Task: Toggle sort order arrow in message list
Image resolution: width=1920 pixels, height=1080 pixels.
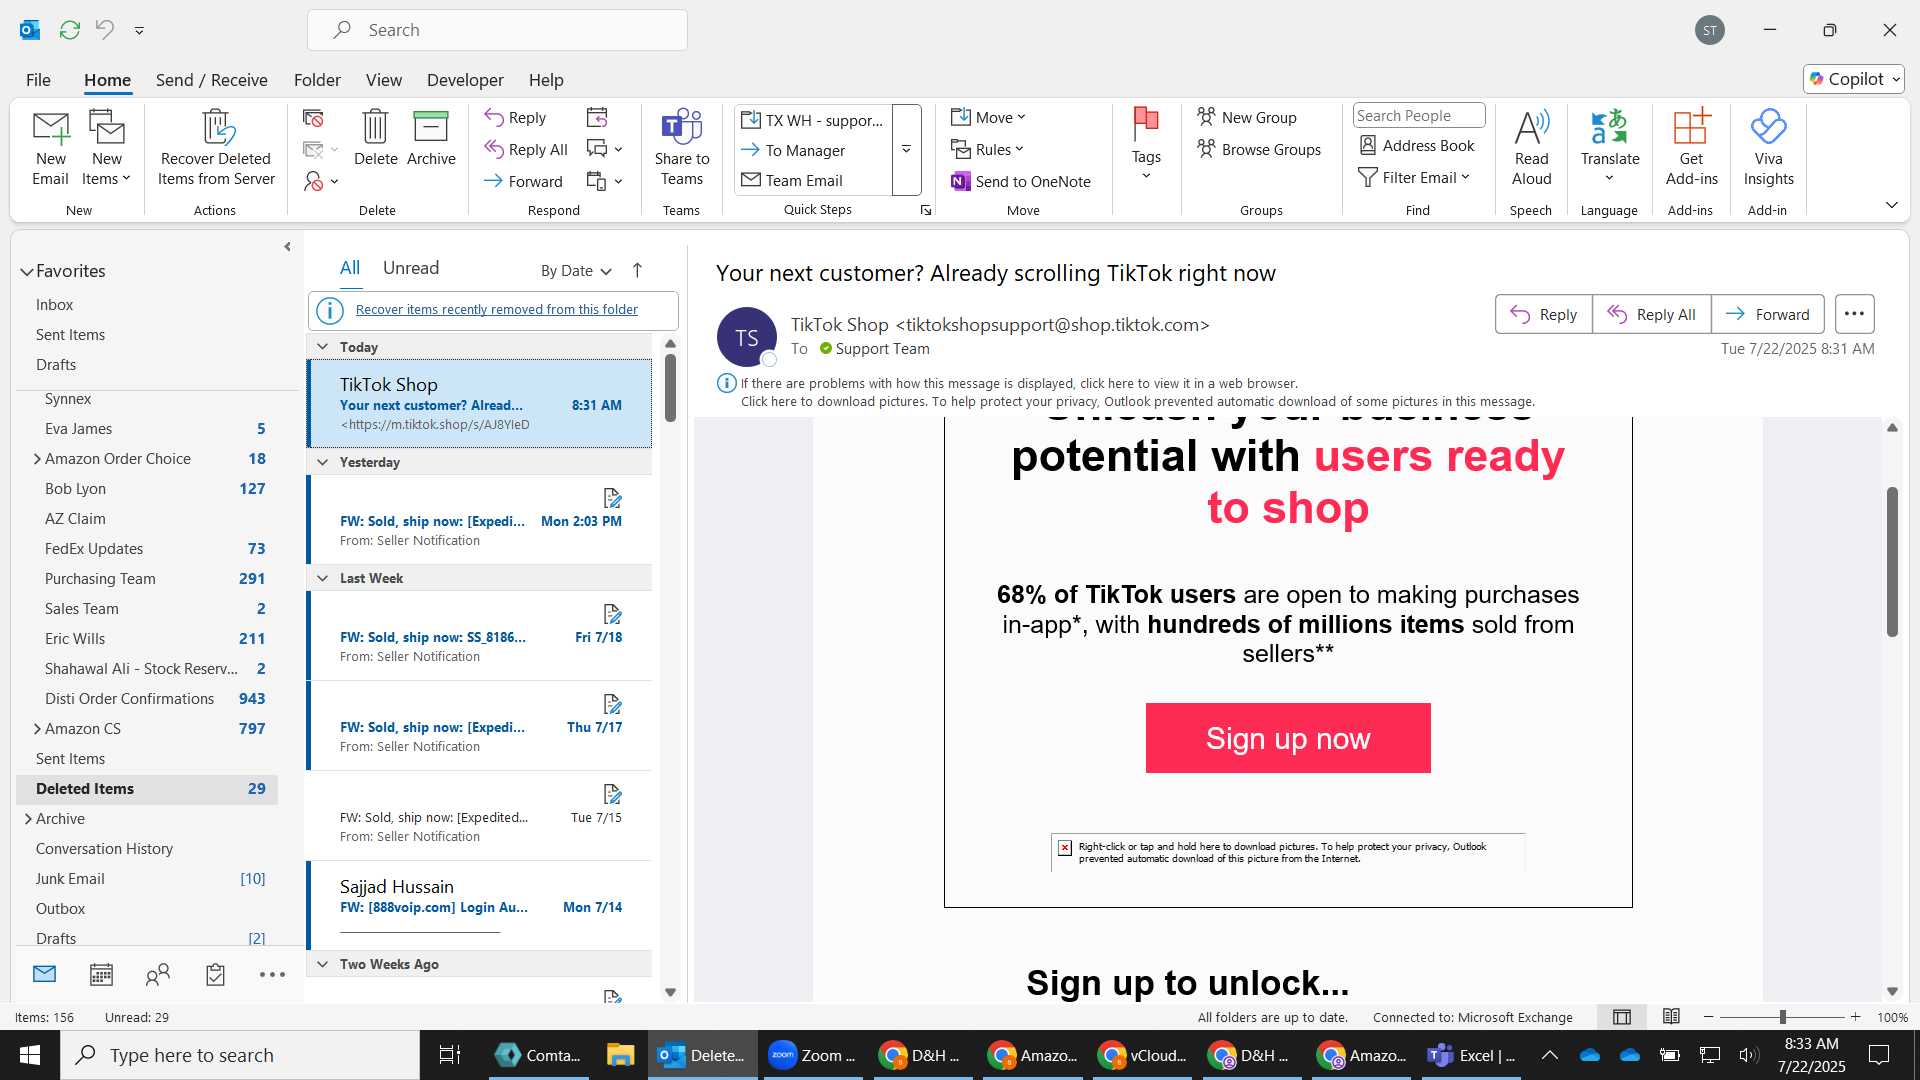Action: coord(637,270)
